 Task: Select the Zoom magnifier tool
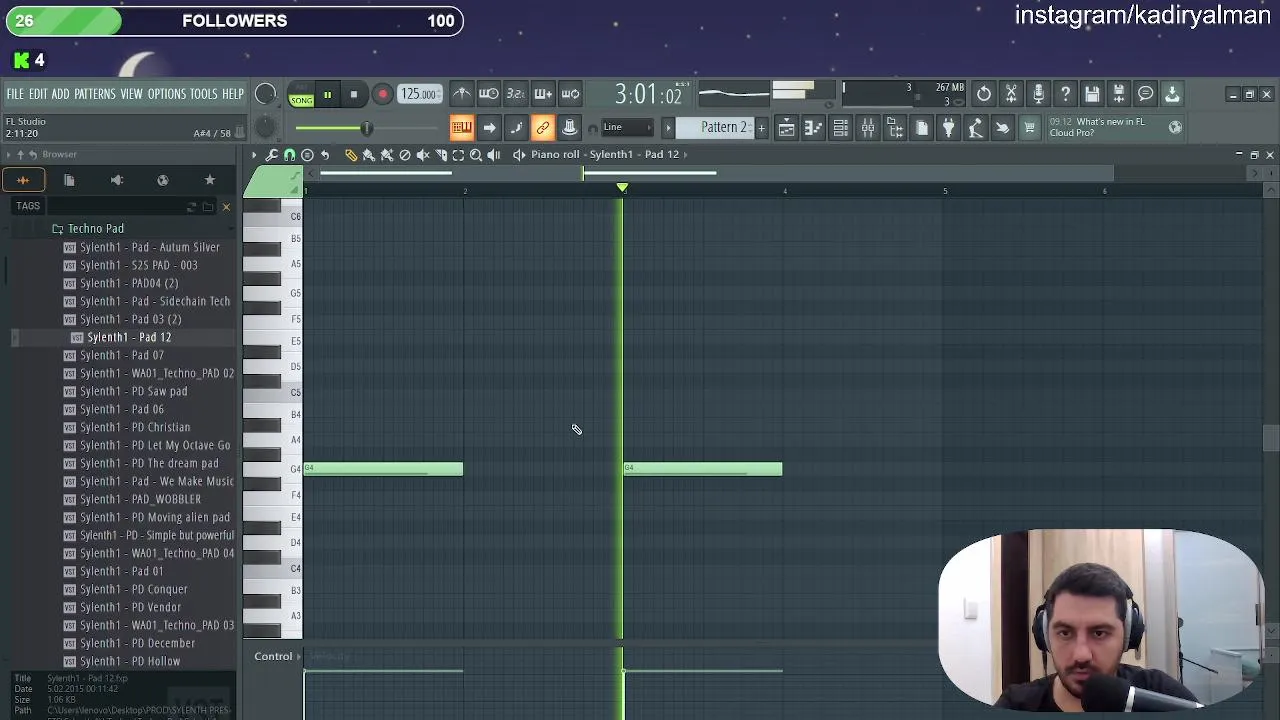tap(476, 154)
